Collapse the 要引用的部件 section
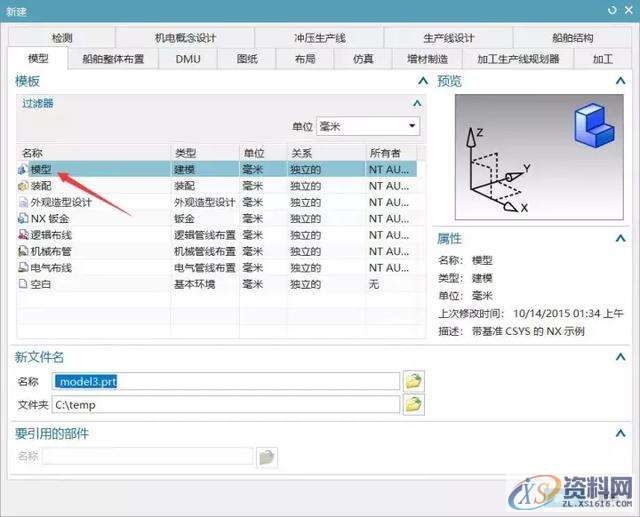 620,433
